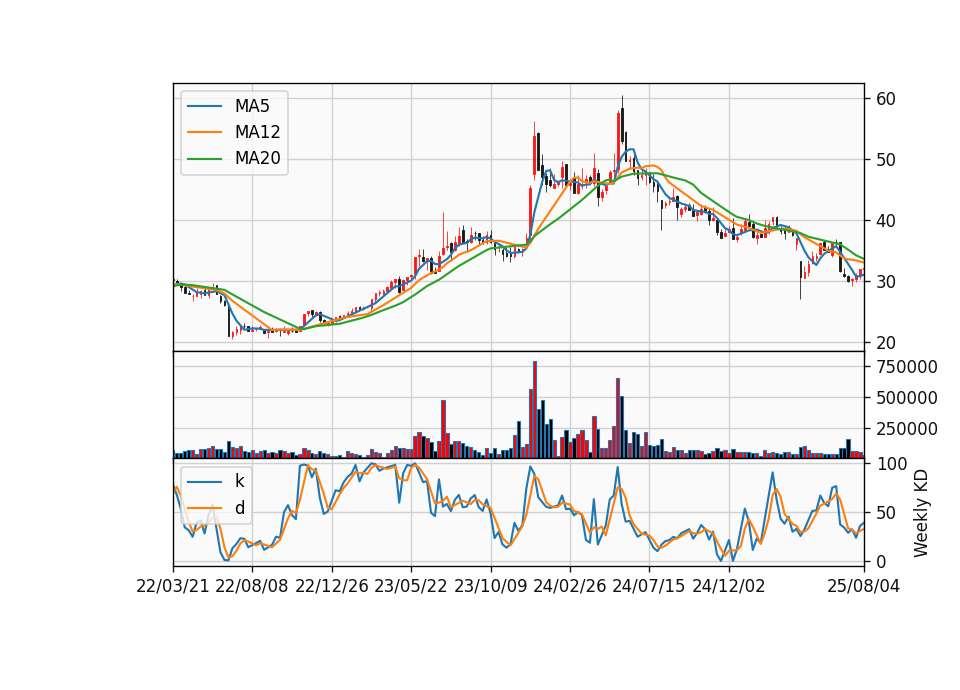Click the 25/08/04 date label

(x=864, y=586)
